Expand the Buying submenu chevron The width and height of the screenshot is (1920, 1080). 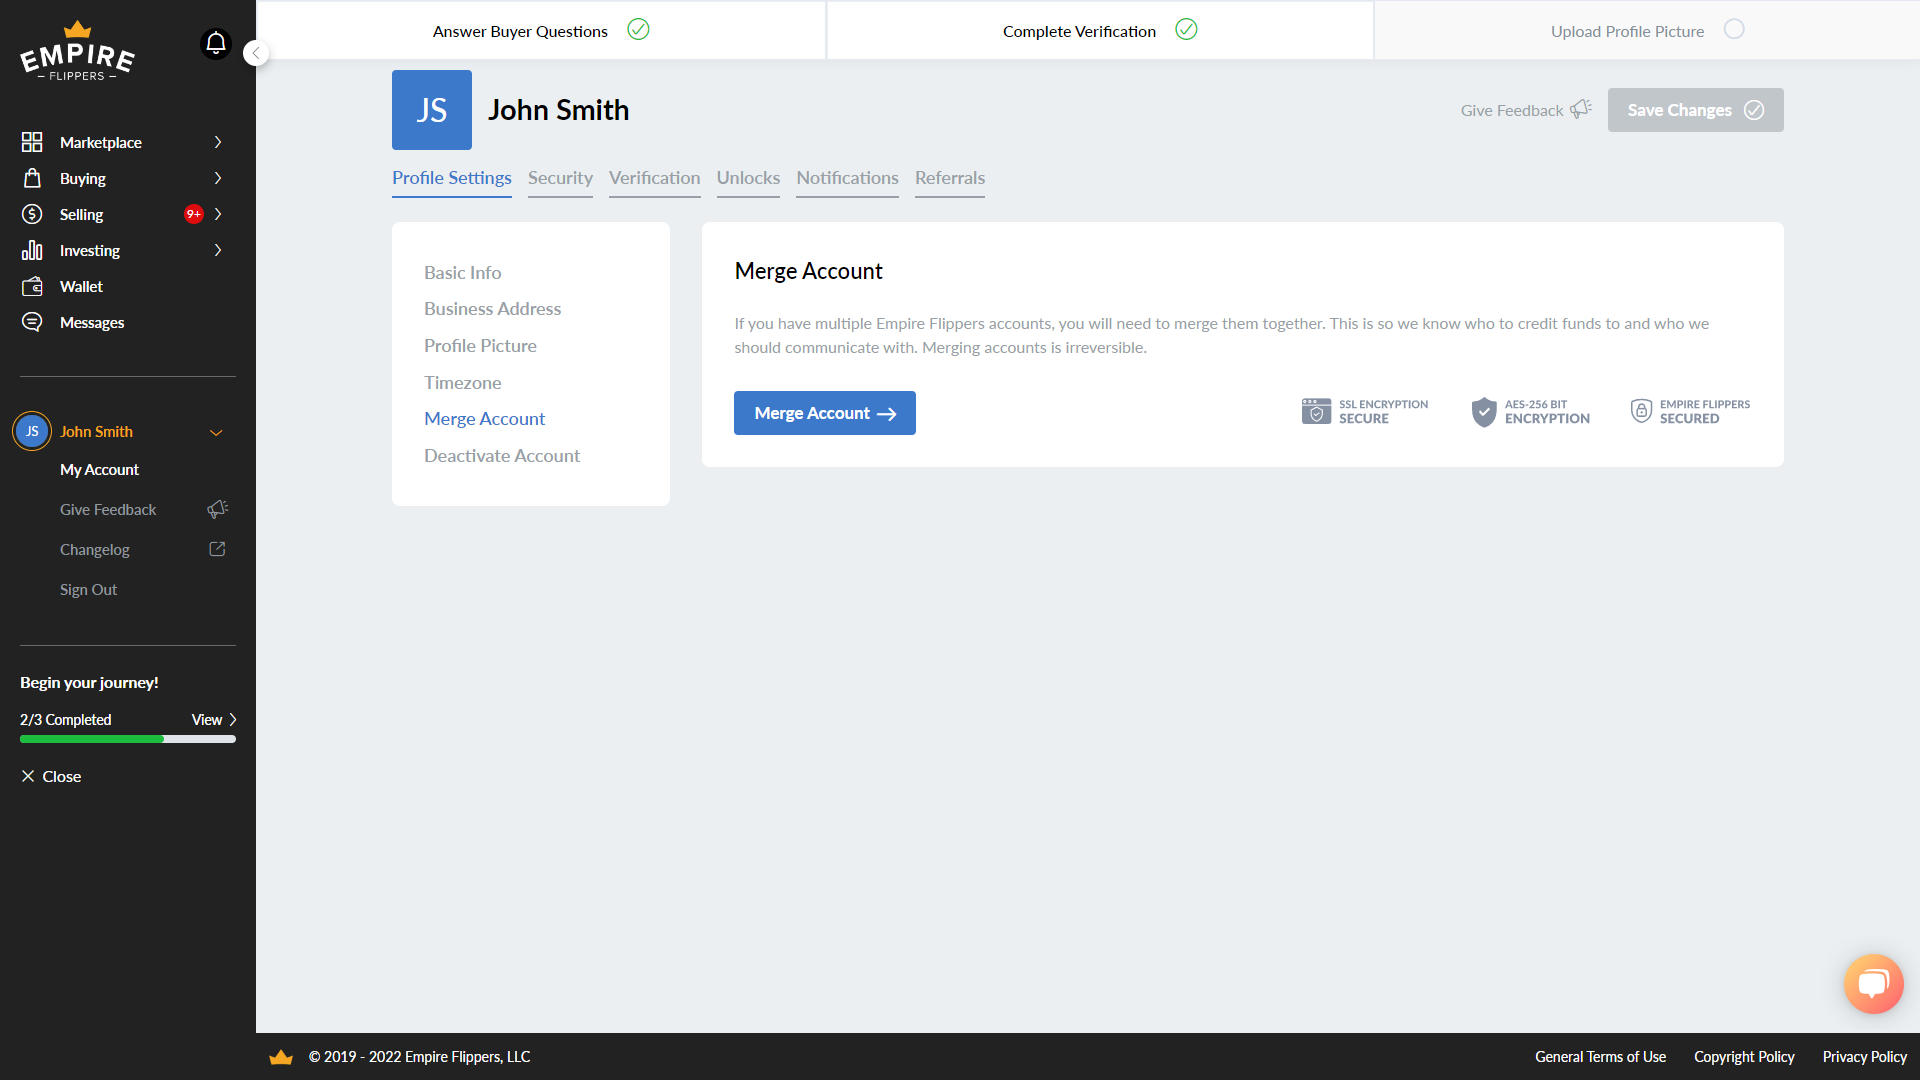218,178
